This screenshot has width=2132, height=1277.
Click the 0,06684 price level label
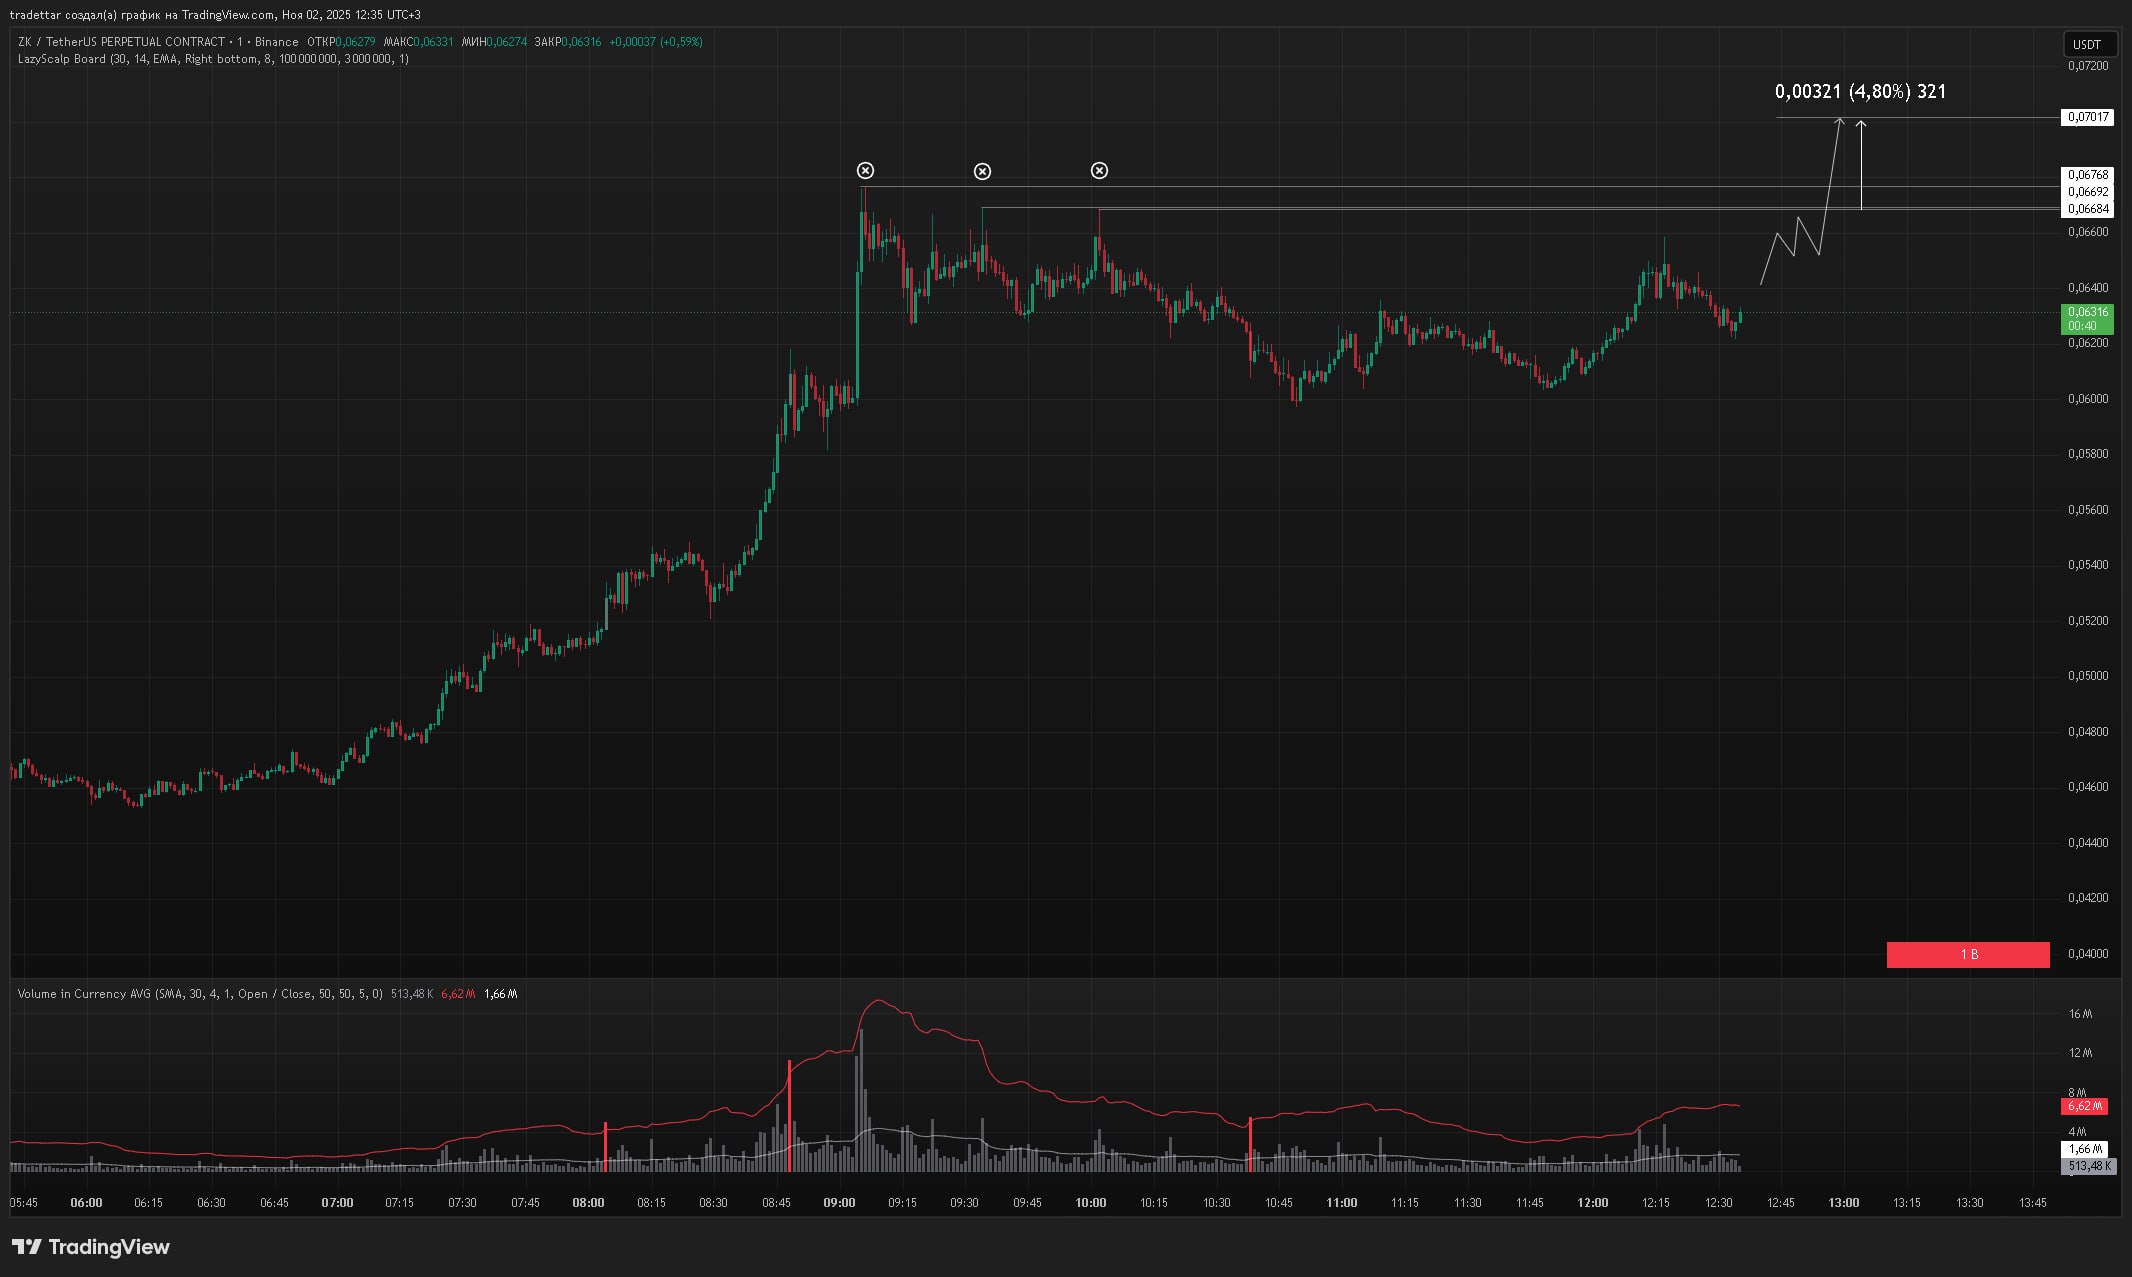coord(2087,209)
